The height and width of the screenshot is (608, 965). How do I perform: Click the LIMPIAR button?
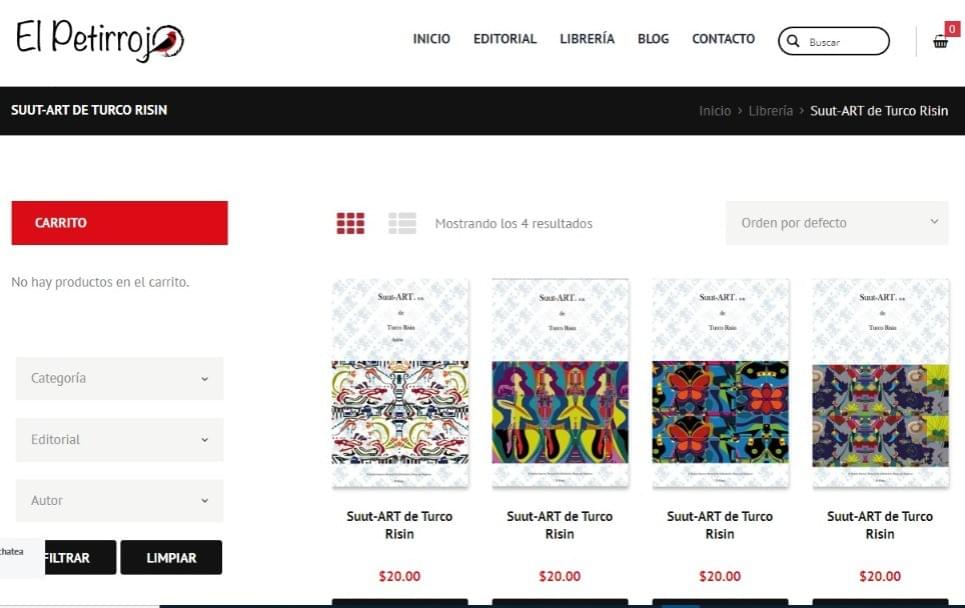[x=171, y=558]
